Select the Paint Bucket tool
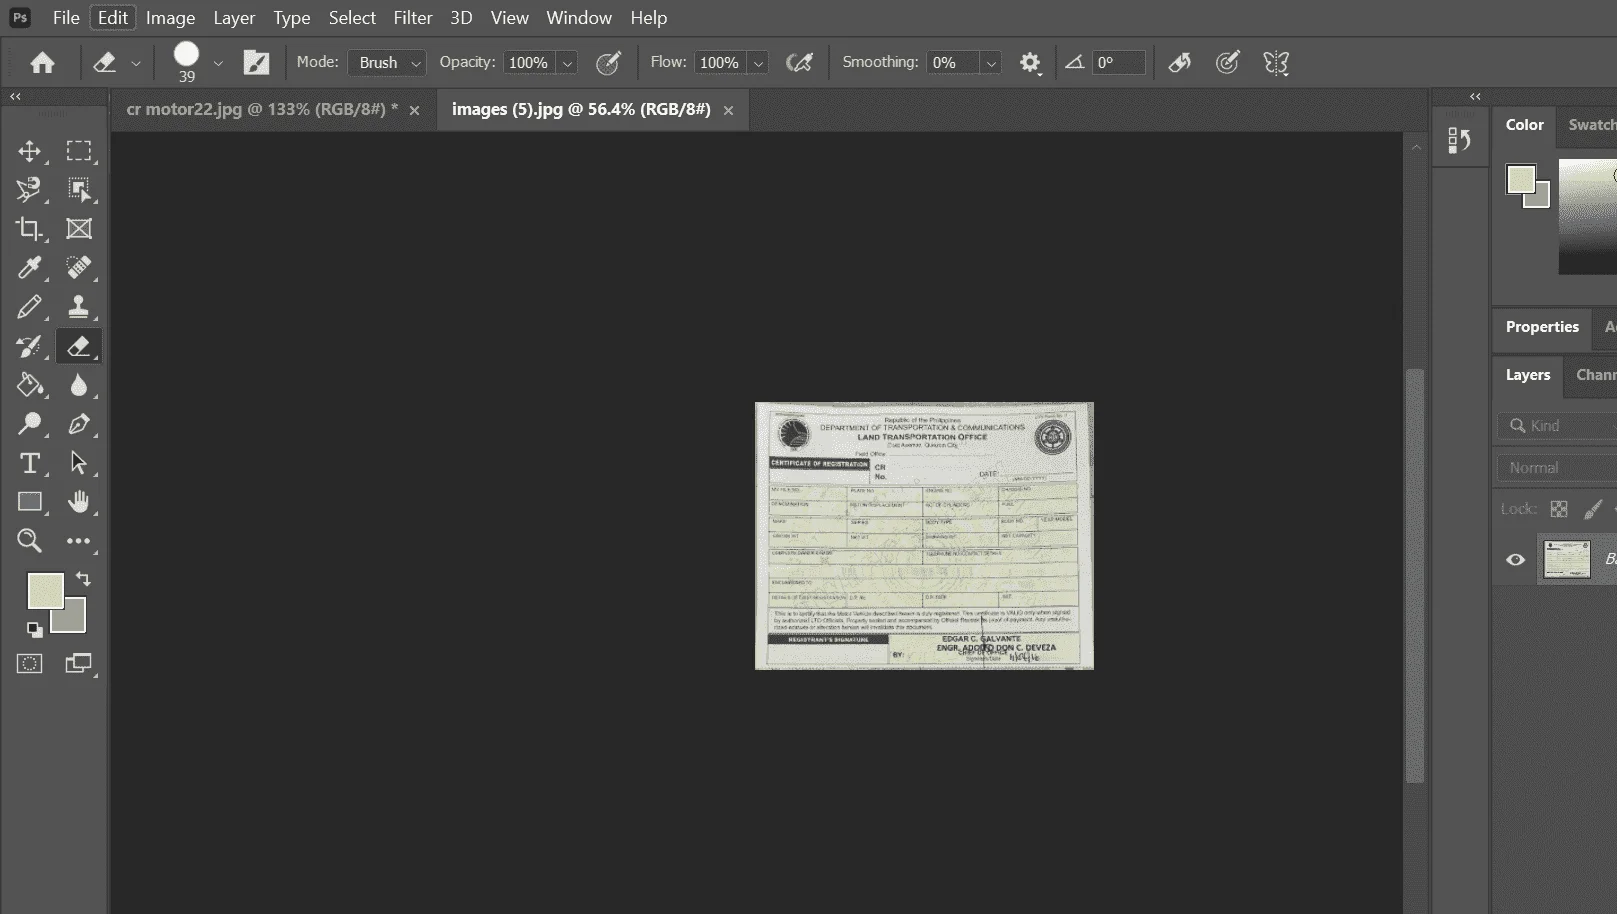Viewport: 1617px width, 914px height. 29,385
